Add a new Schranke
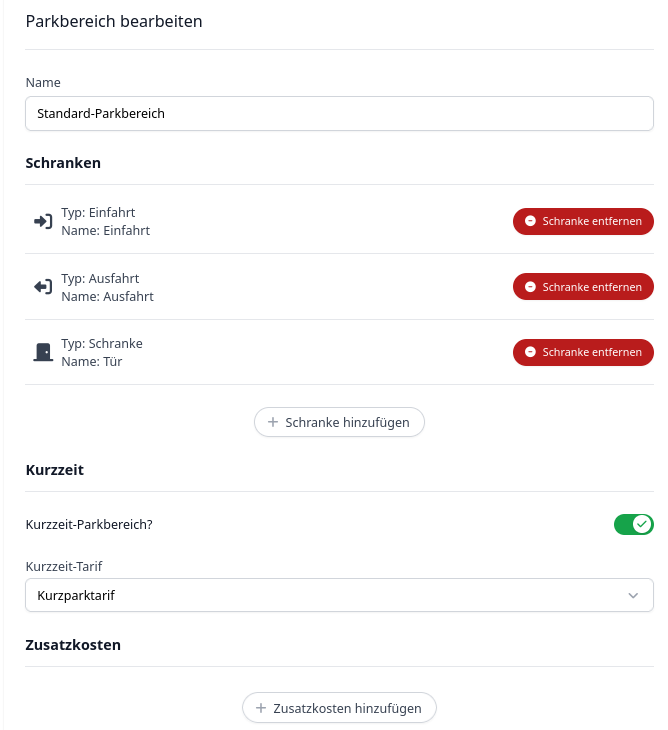The image size is (668, 730). coord(339,422)
